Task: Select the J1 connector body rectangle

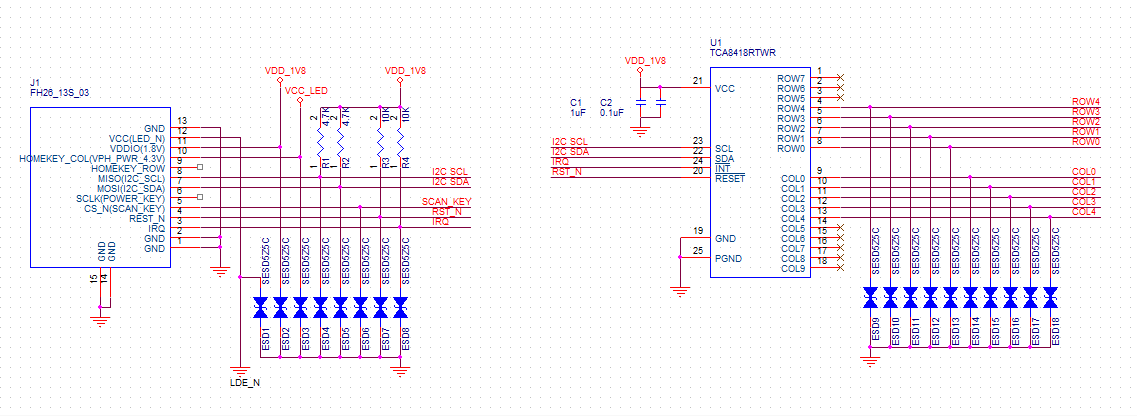Action: 100,187
